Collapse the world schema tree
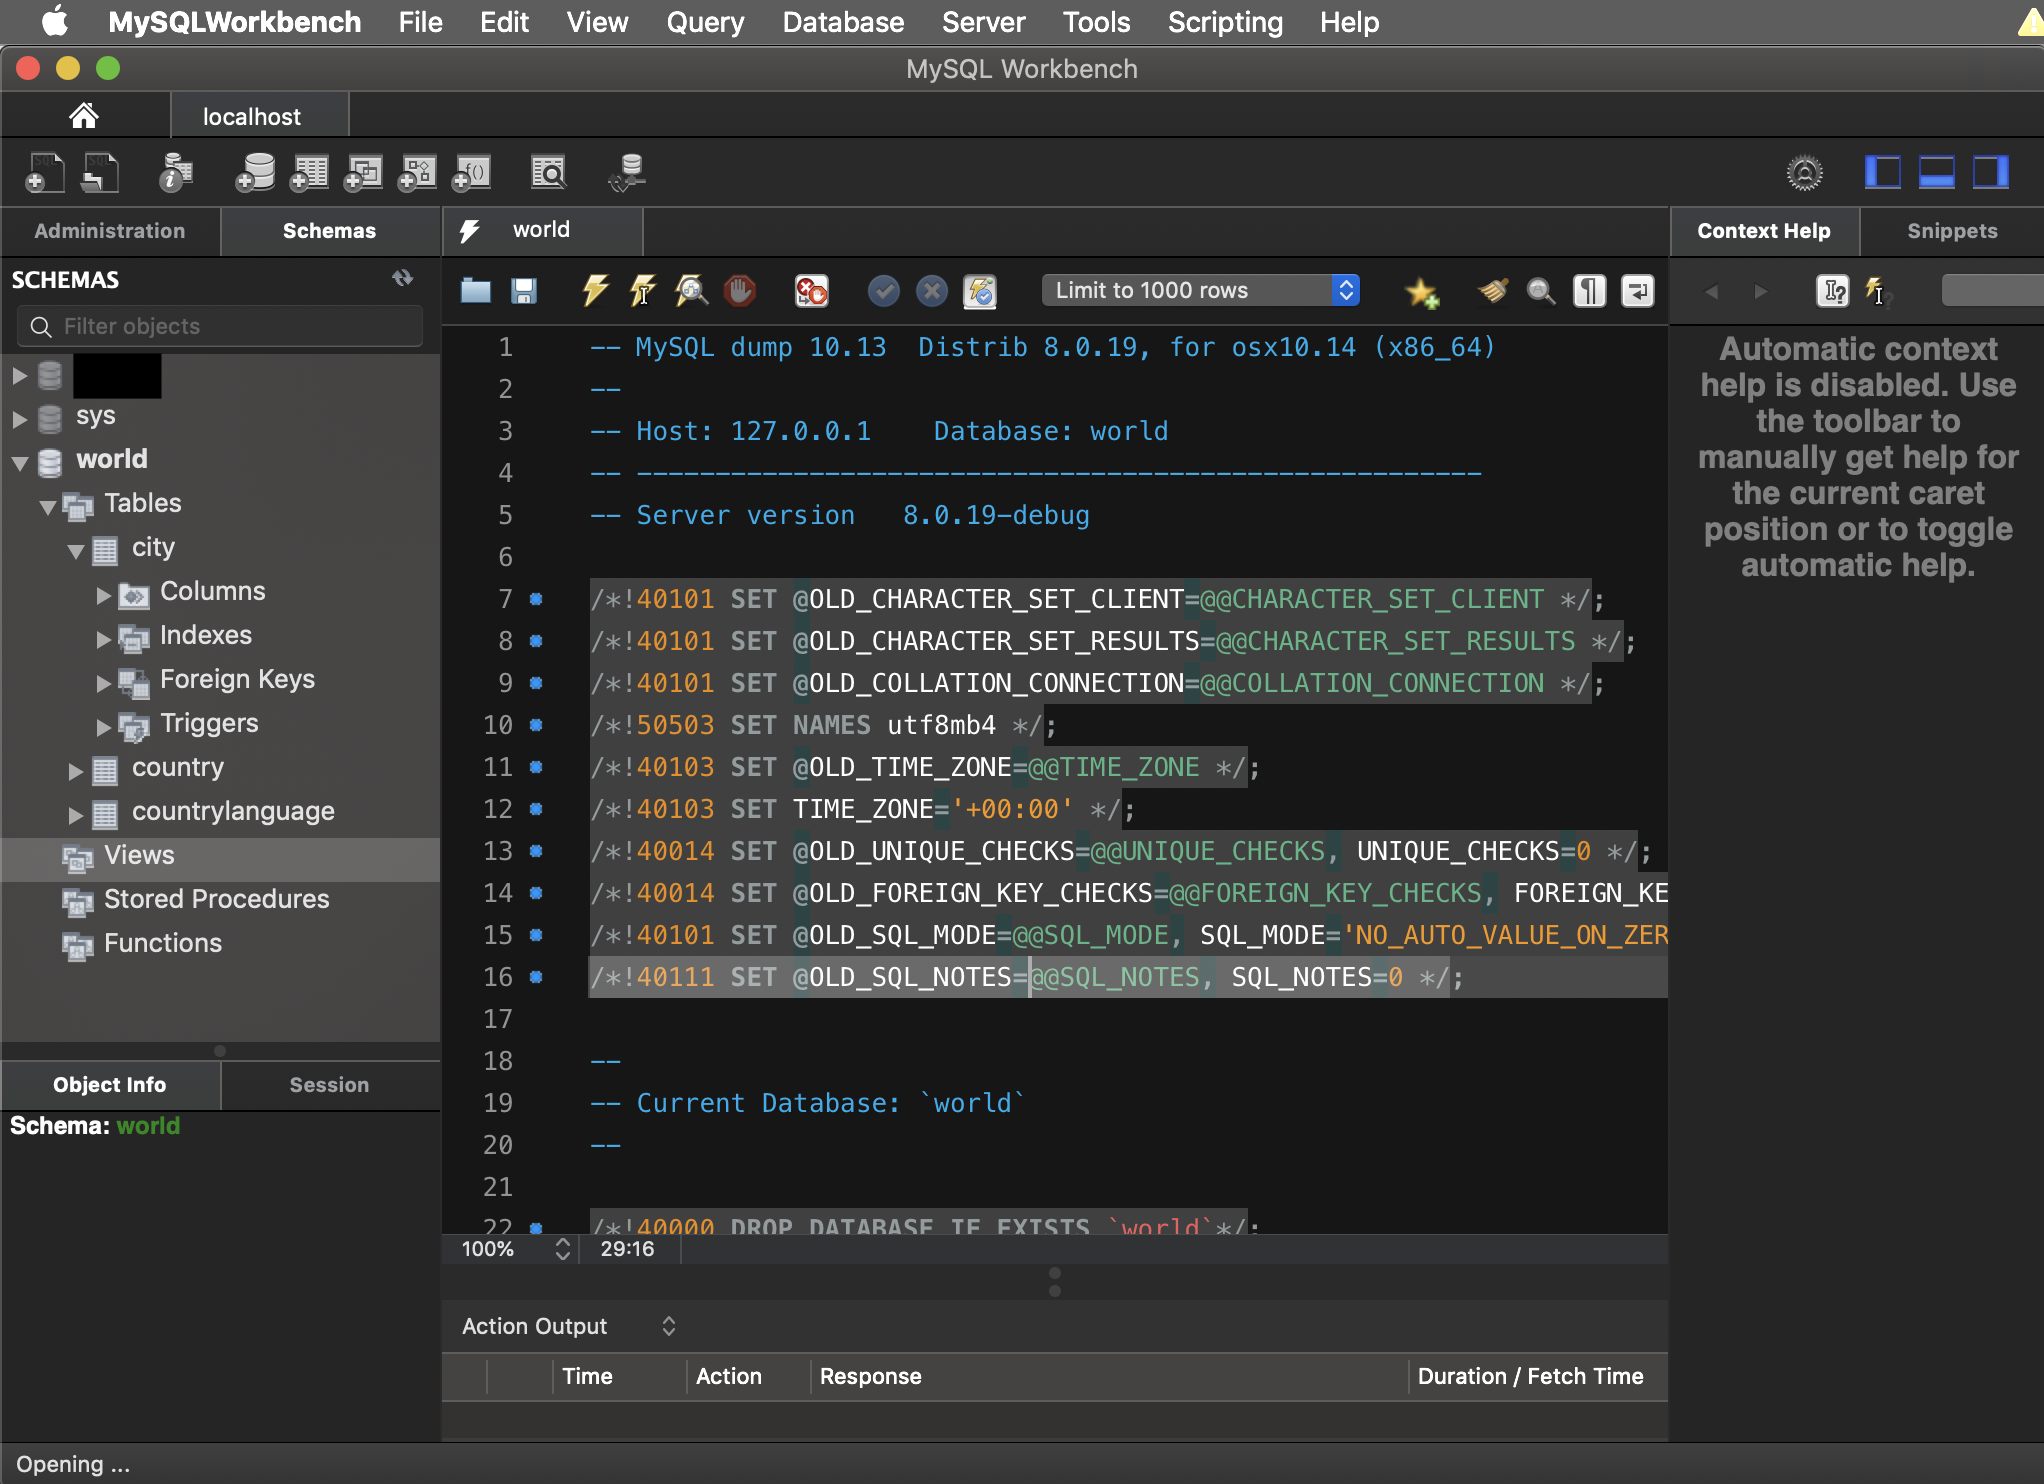2044x1484 pixels. click(x=20, y=462)
